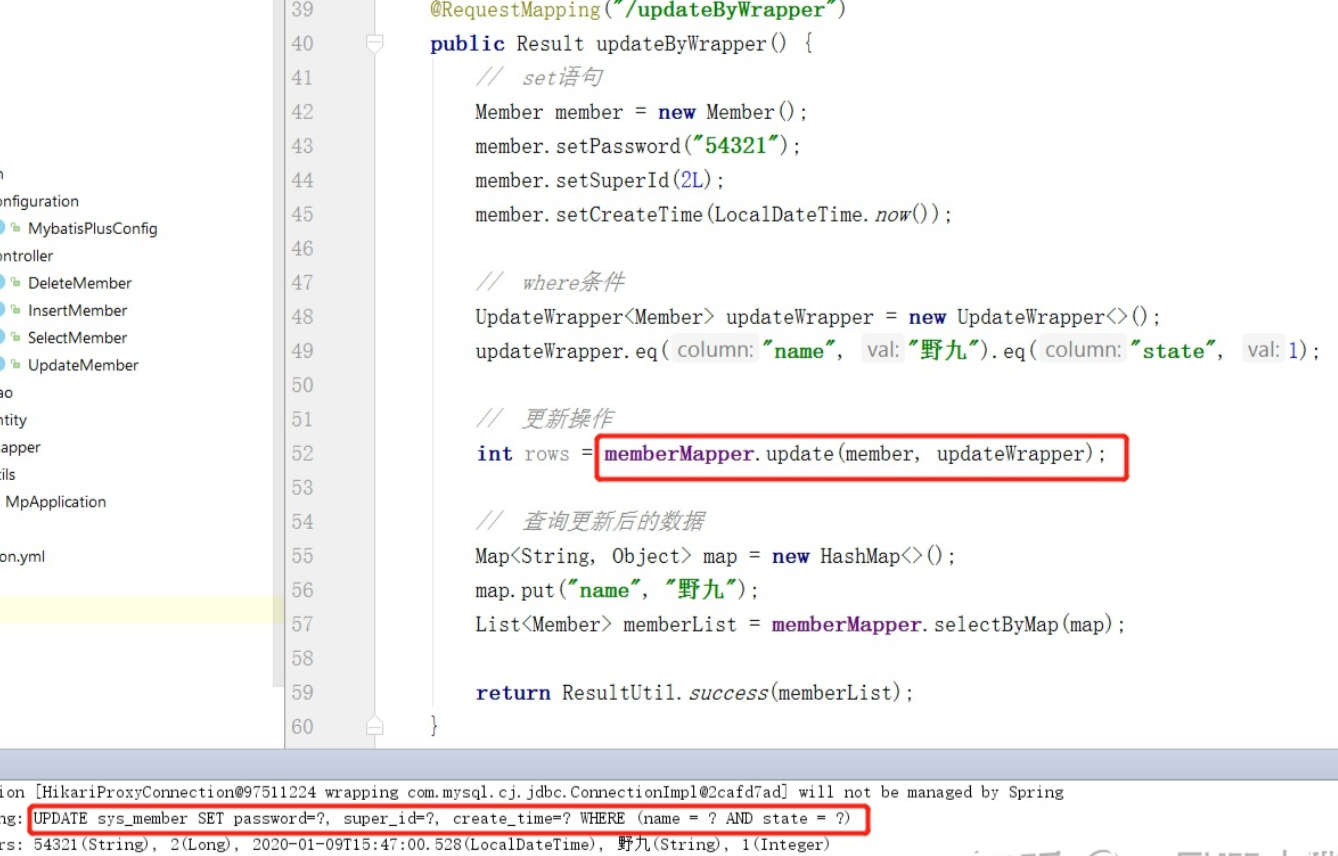
Task: Click the "54321" string in the editor
Action: [735, 146]
